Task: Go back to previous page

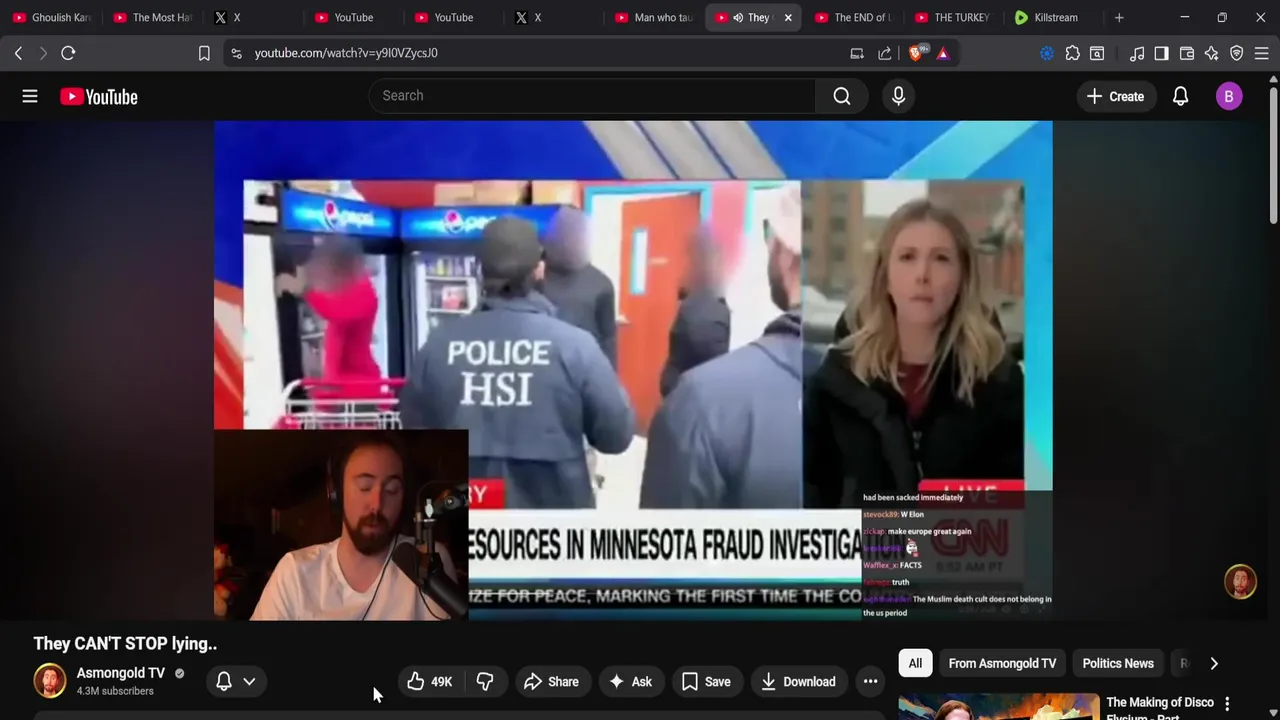Action: point(18,53)
